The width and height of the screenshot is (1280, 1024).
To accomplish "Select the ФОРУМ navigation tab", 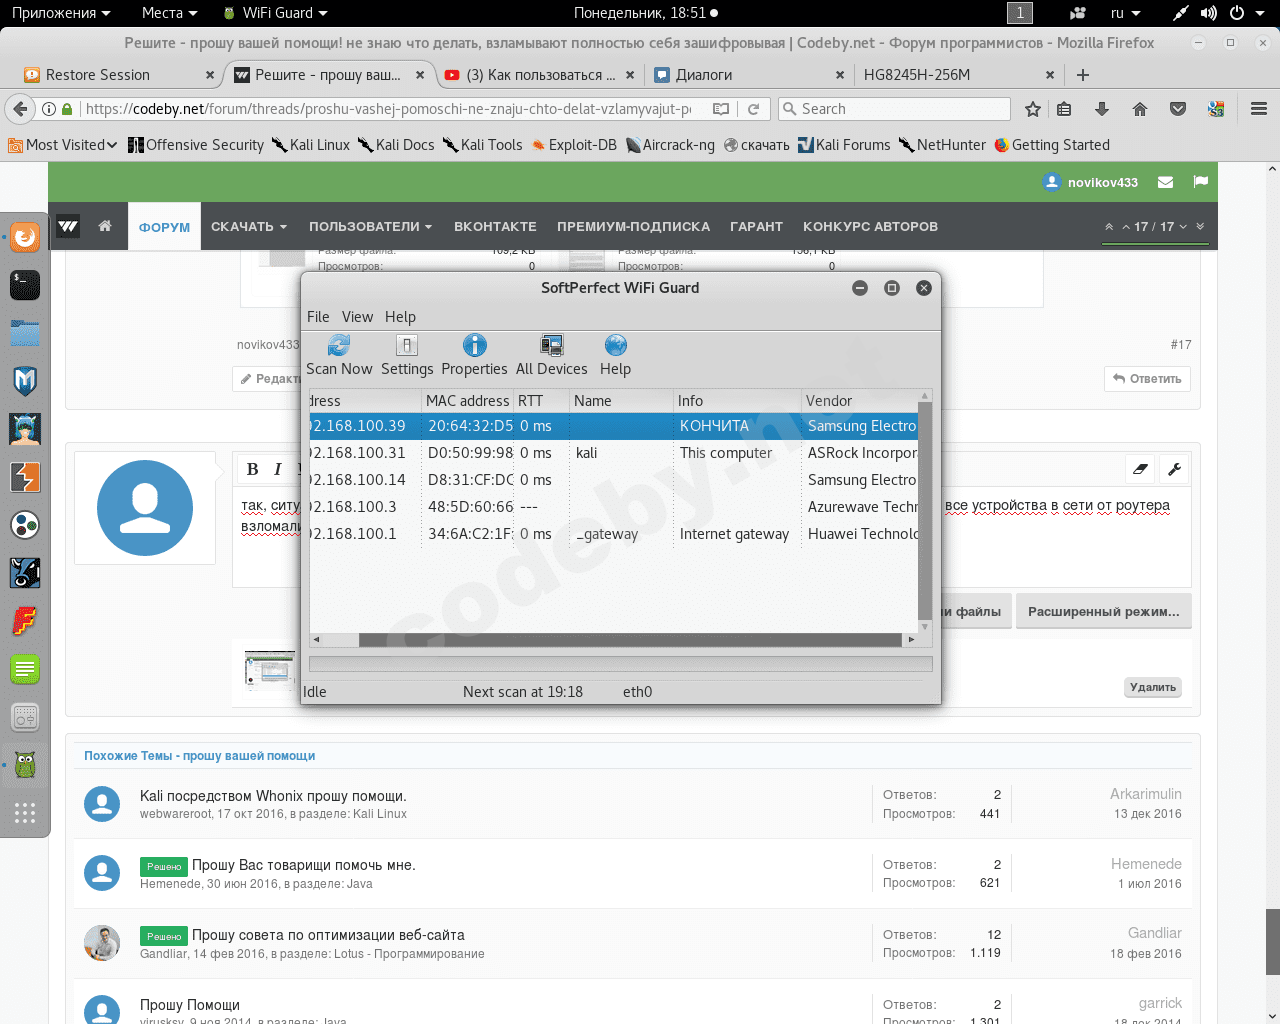I will tap(164, 227).
